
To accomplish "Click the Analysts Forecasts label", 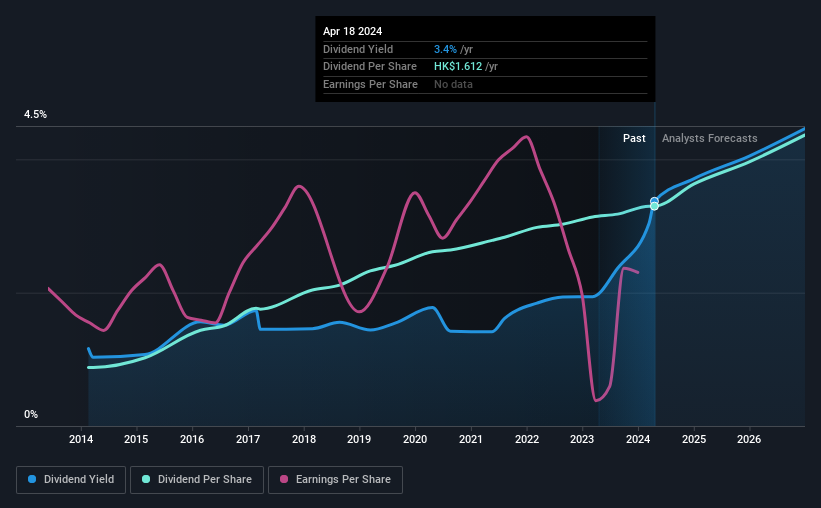I will coord(709,138).
